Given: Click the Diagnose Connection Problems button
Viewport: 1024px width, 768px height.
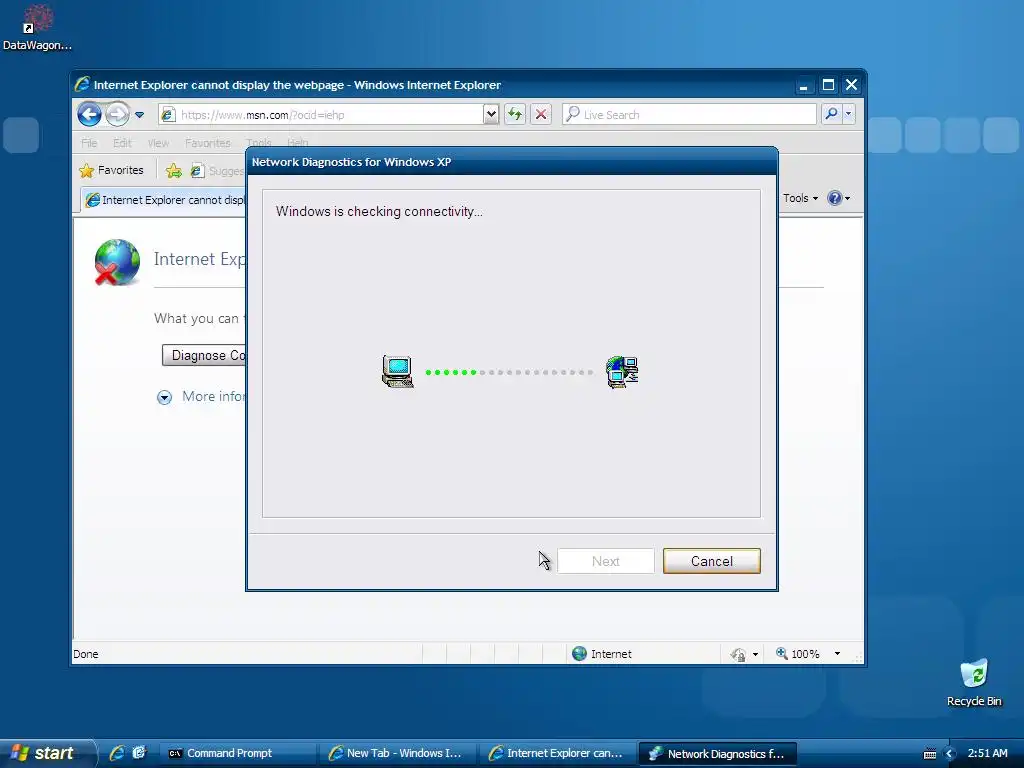Looking at the screenshot, I should click(x=204, y=355).
